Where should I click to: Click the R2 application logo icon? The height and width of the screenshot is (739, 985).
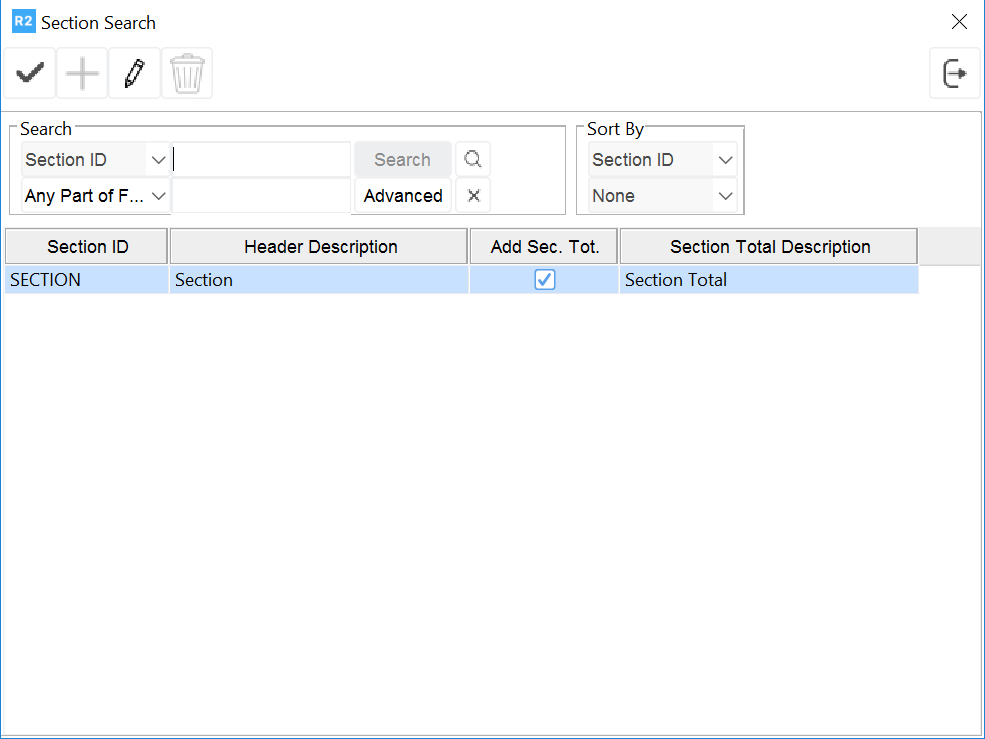22,22
